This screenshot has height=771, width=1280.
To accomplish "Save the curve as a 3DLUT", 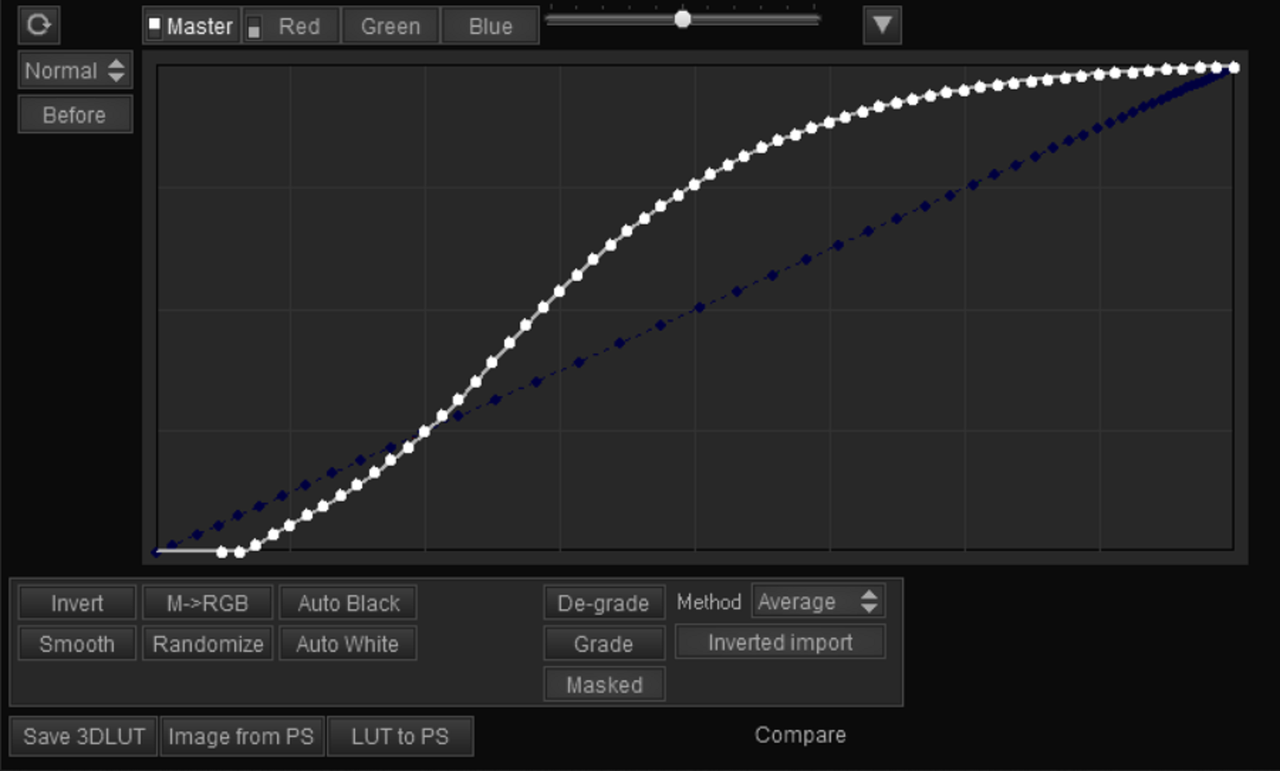I will click(x=84, y=737).
